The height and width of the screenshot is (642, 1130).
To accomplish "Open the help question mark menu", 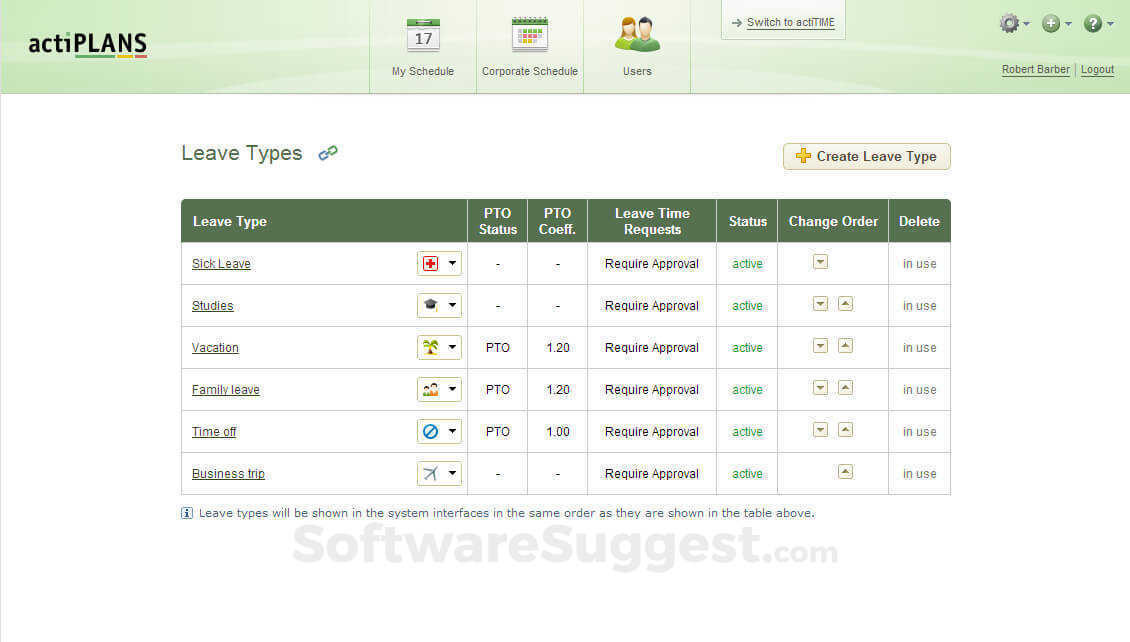I will pyautogui.click(x=1095, y=23).
